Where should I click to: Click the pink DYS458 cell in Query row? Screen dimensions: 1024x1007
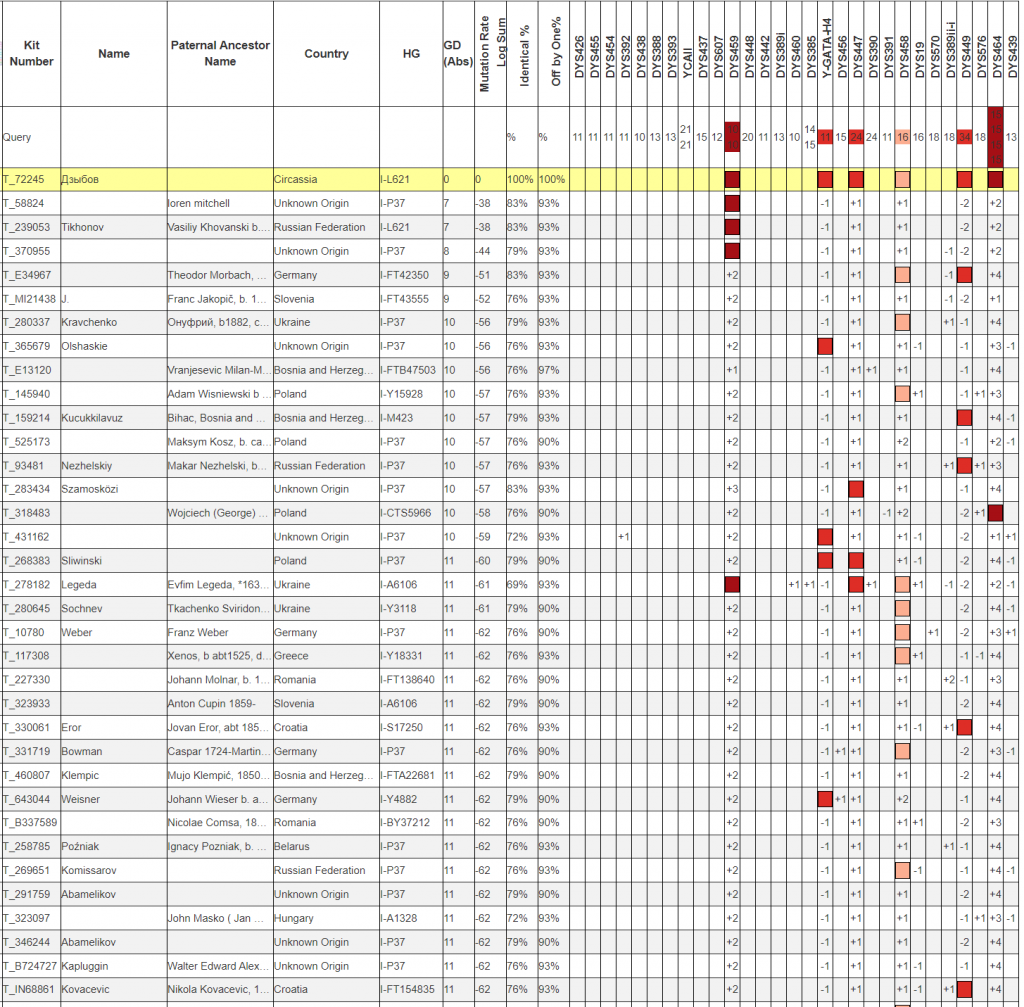(x=902, y=137)
